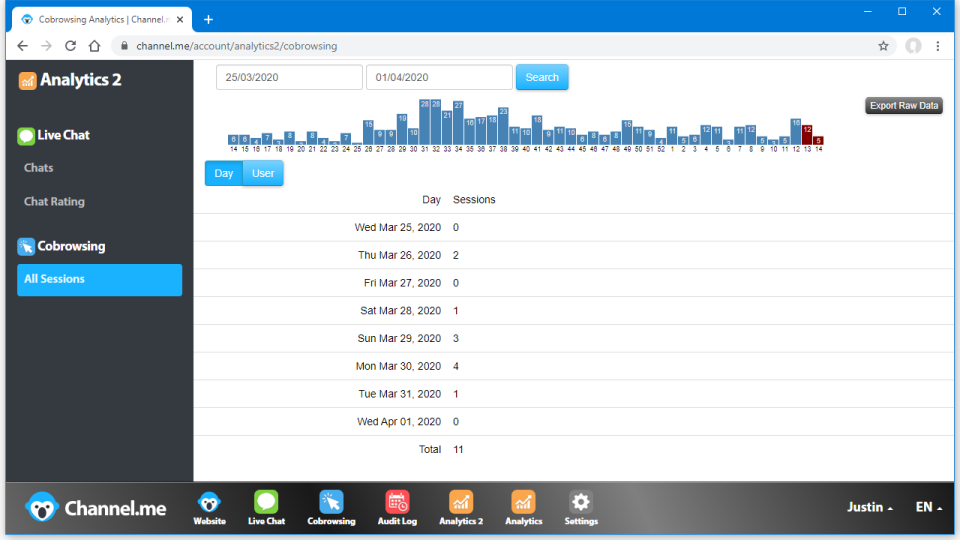Viewport: 960px width, 540px height.
Task: Click the Fri Mar 27, 2020 row
Action: [574, 283]
